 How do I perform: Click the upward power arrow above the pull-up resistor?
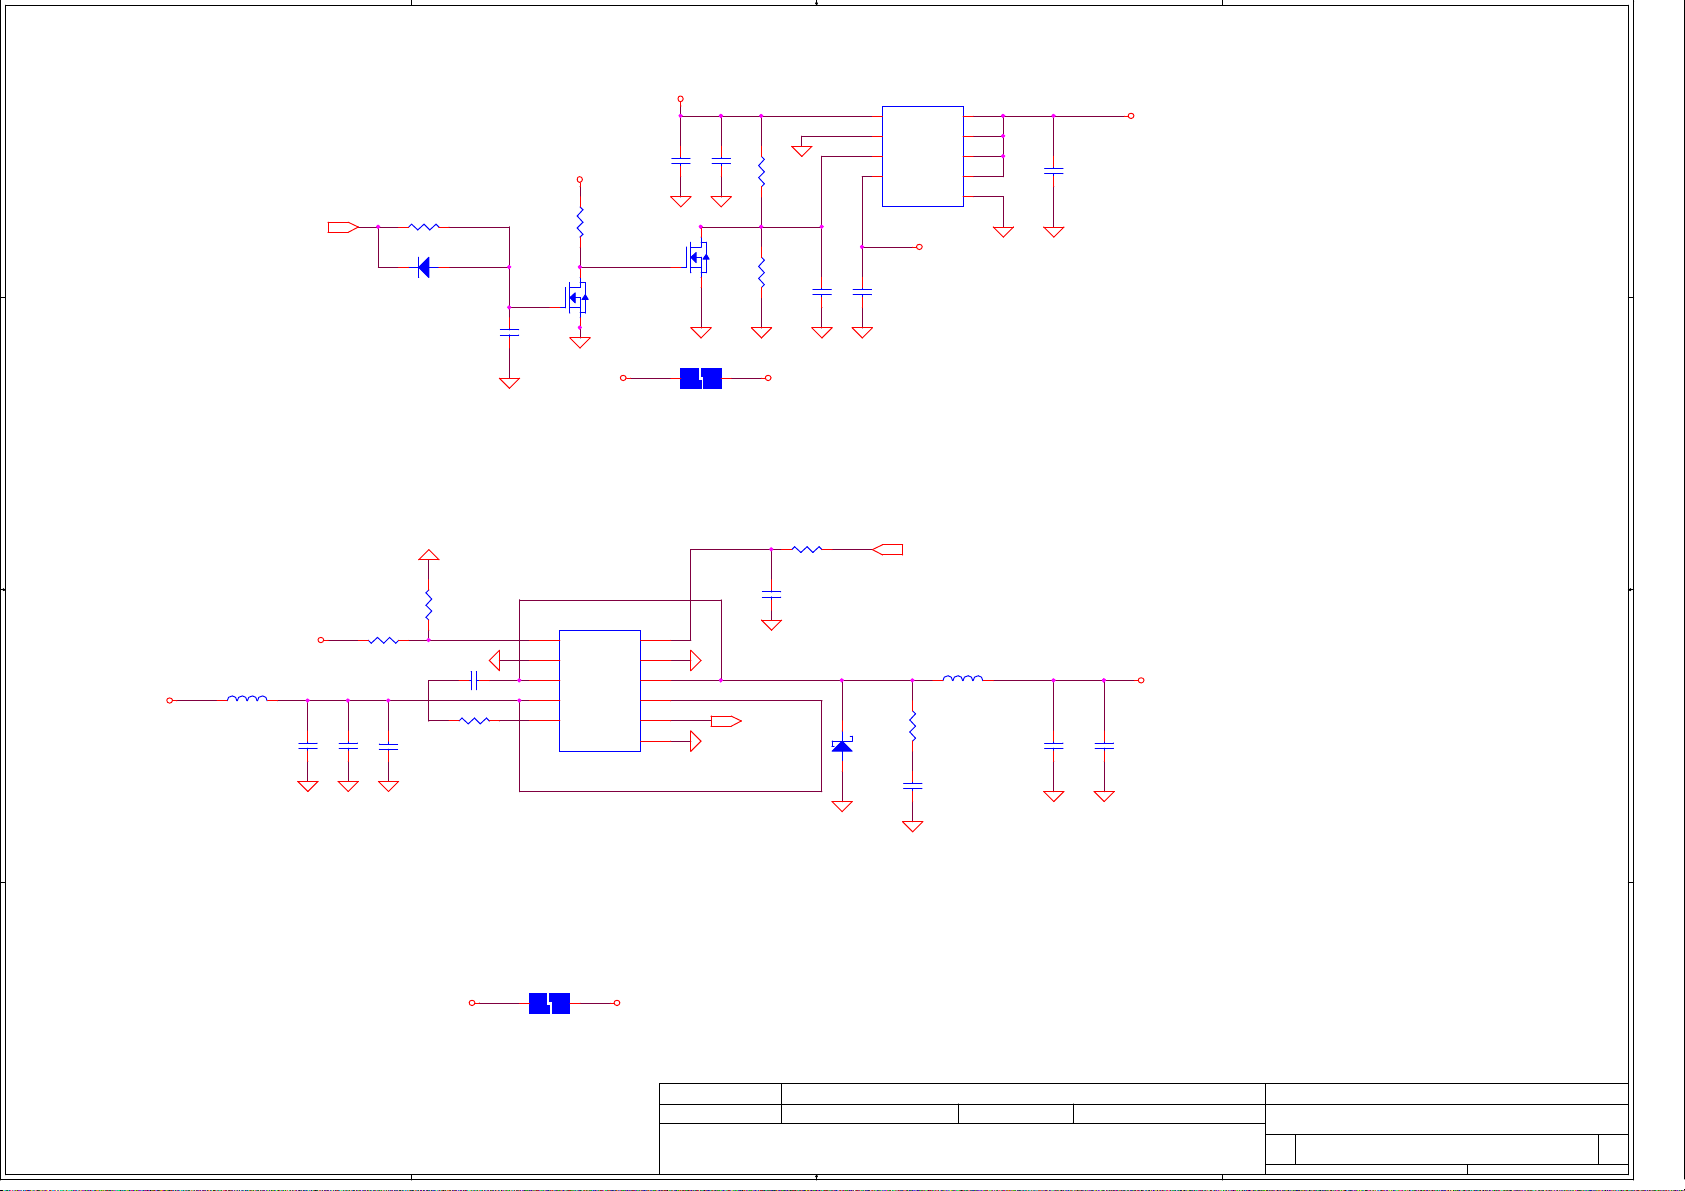point(428,554)
